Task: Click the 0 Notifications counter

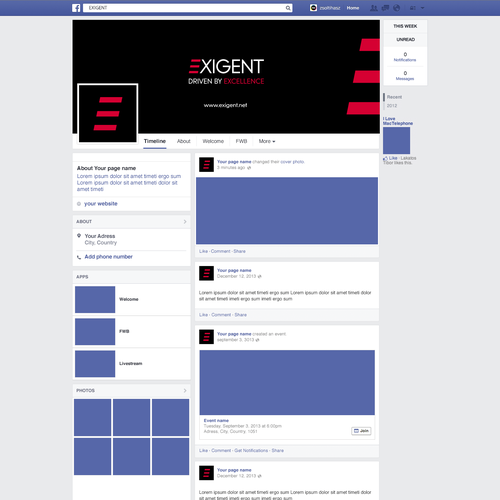Action: tap(405, 57)
